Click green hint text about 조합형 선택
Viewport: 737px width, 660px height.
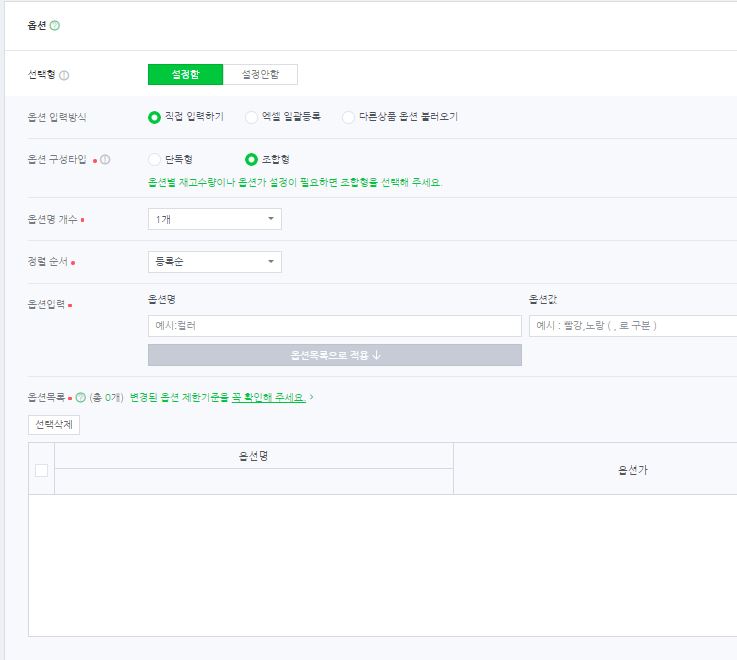295,182
